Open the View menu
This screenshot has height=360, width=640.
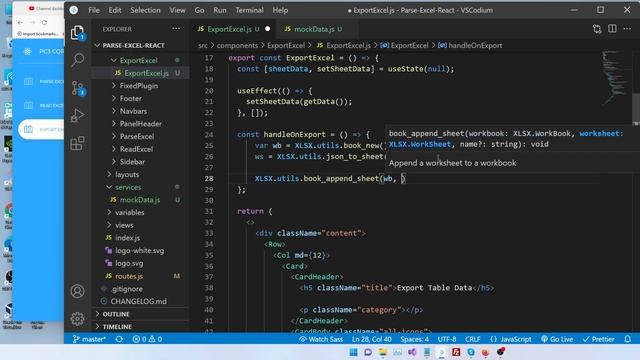coord(177,10)
